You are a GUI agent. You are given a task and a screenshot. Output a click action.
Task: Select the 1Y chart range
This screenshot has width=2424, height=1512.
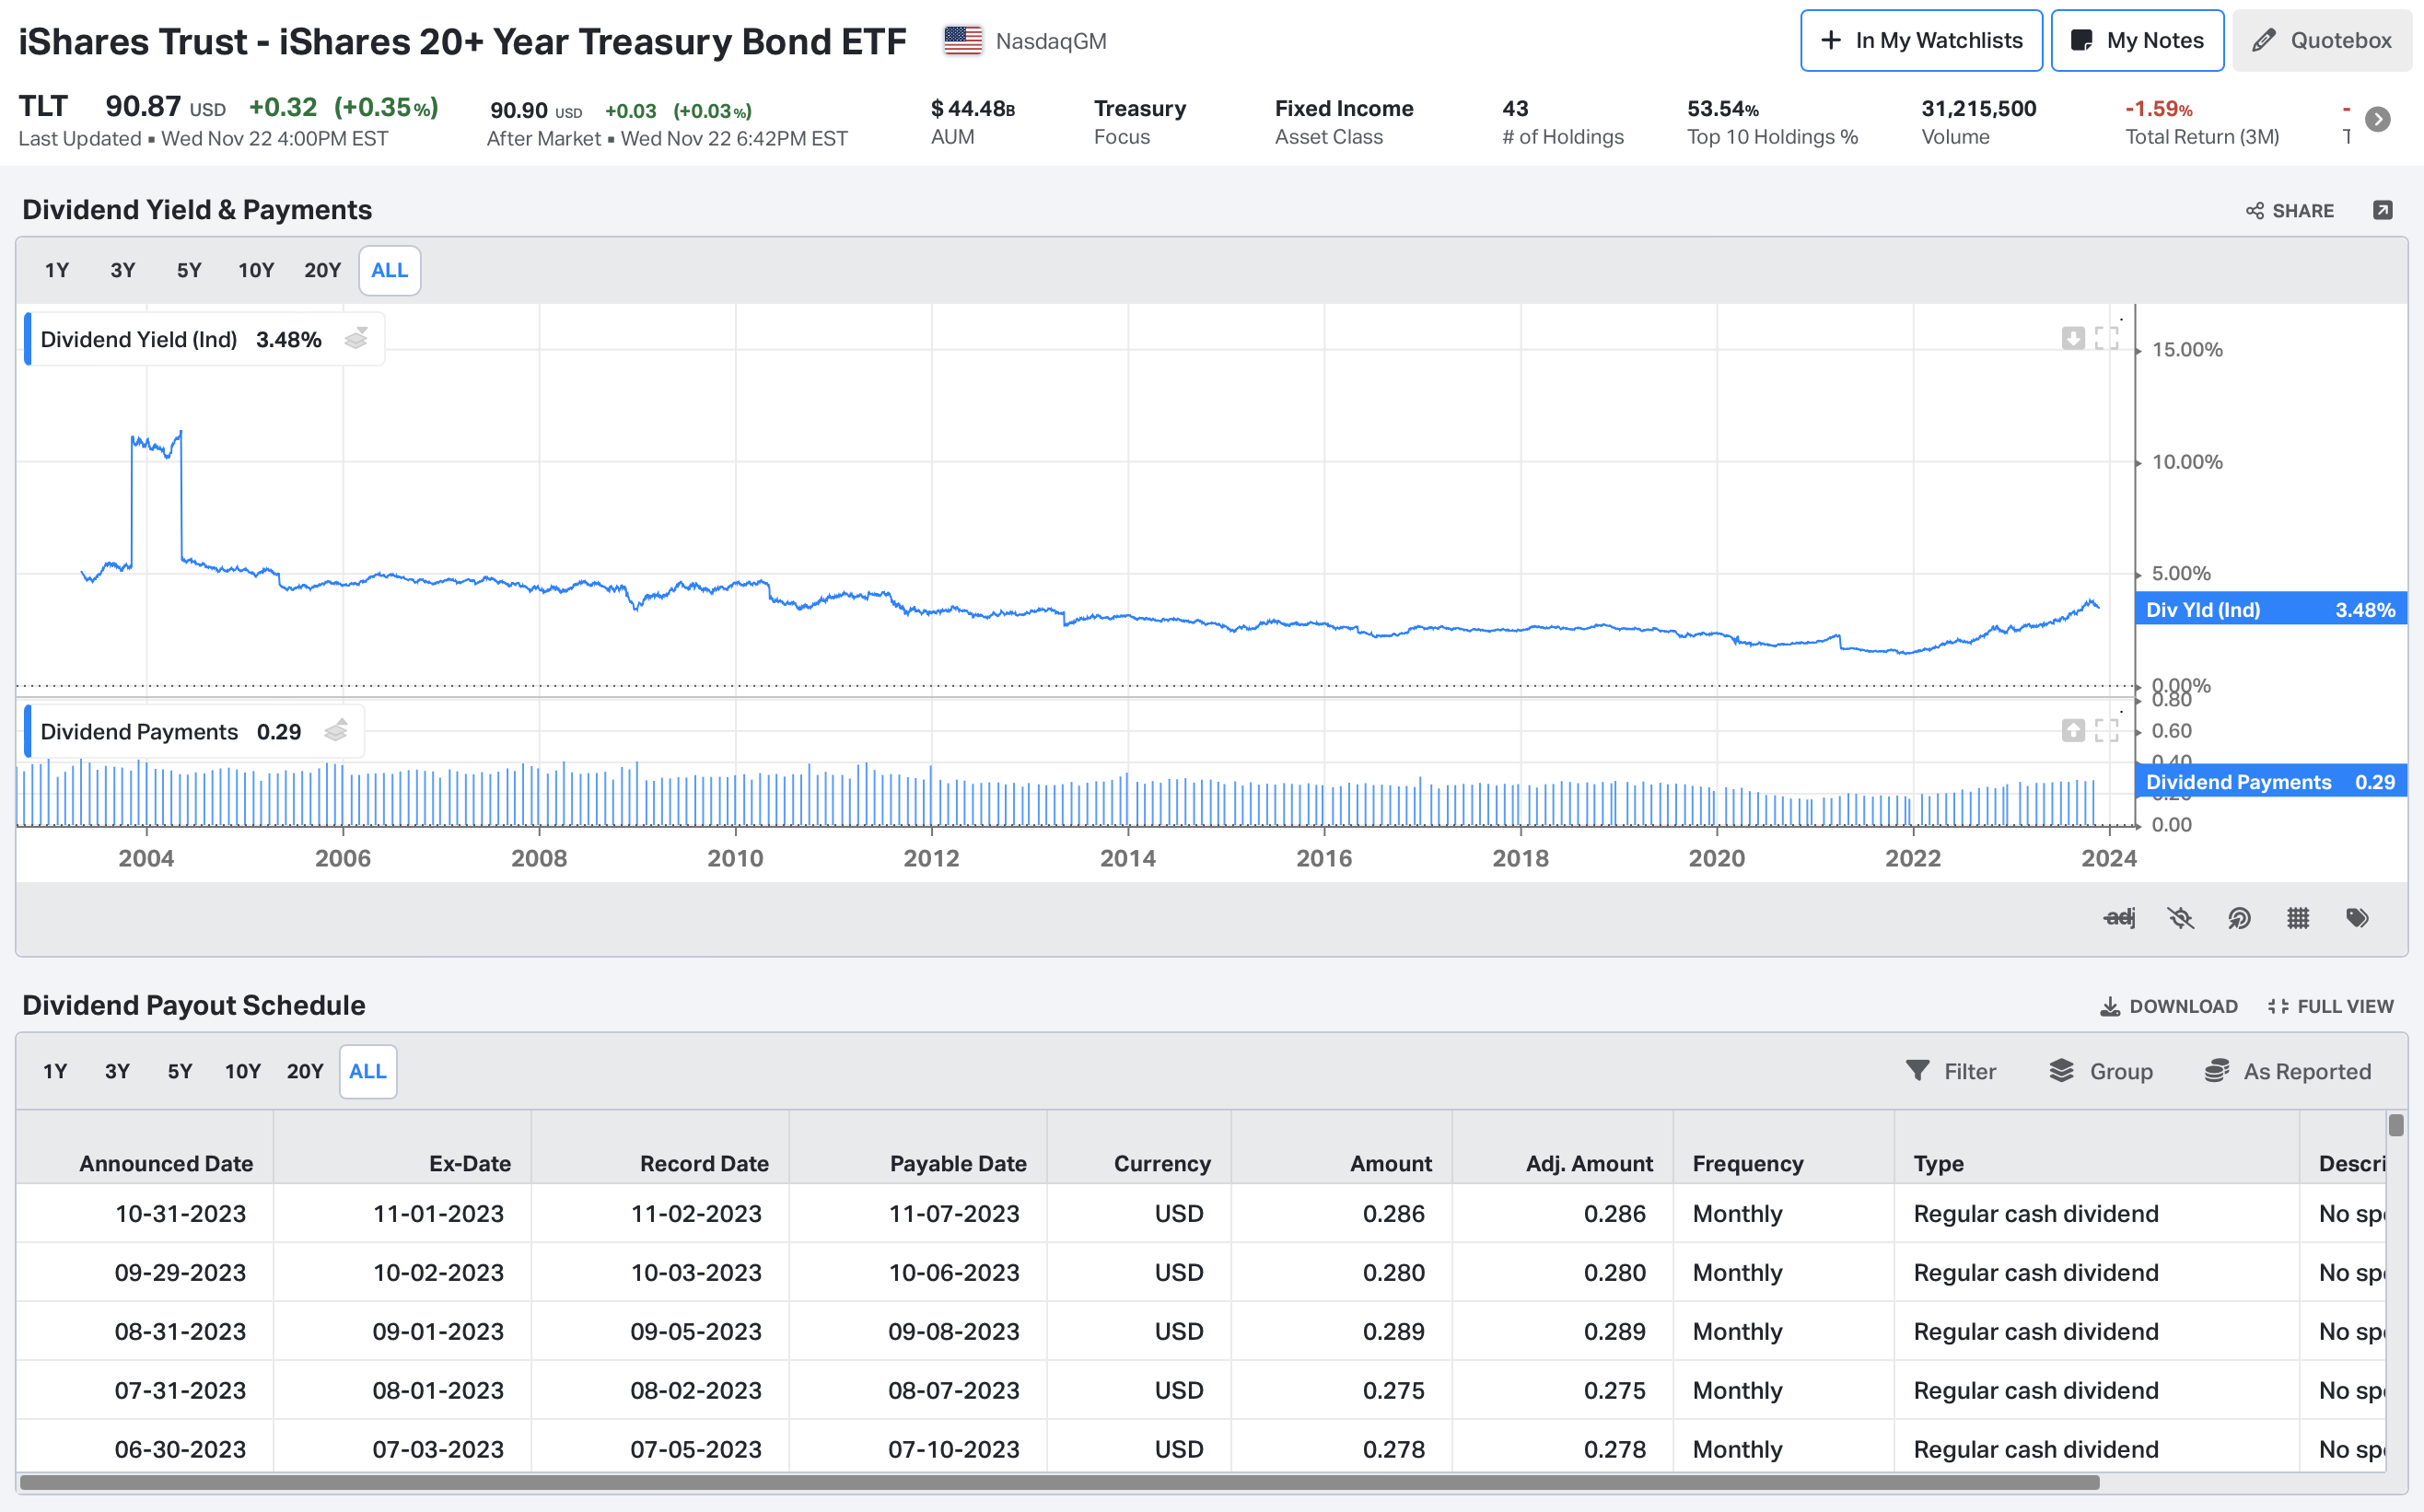tap(57, 270)
